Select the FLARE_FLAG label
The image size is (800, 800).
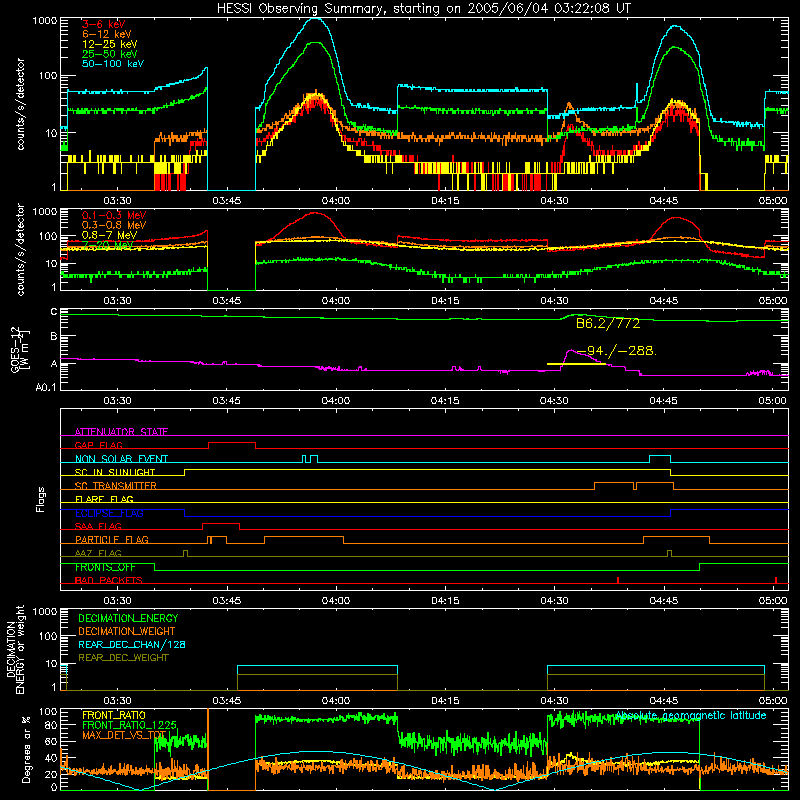click(x=104, y=499)
